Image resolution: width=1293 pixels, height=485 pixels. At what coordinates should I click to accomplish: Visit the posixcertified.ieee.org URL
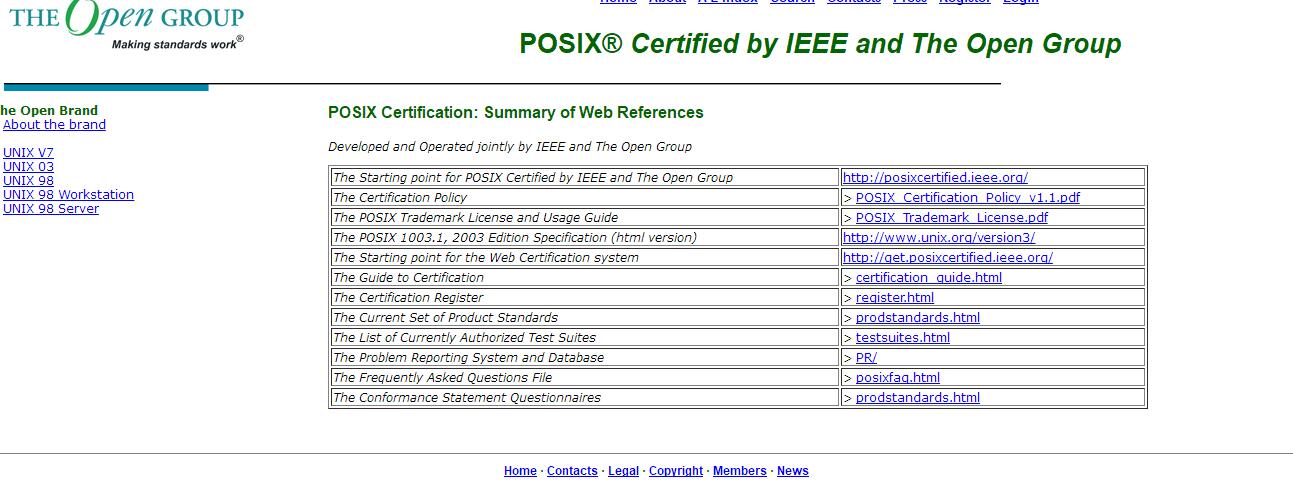coord(935,178)
